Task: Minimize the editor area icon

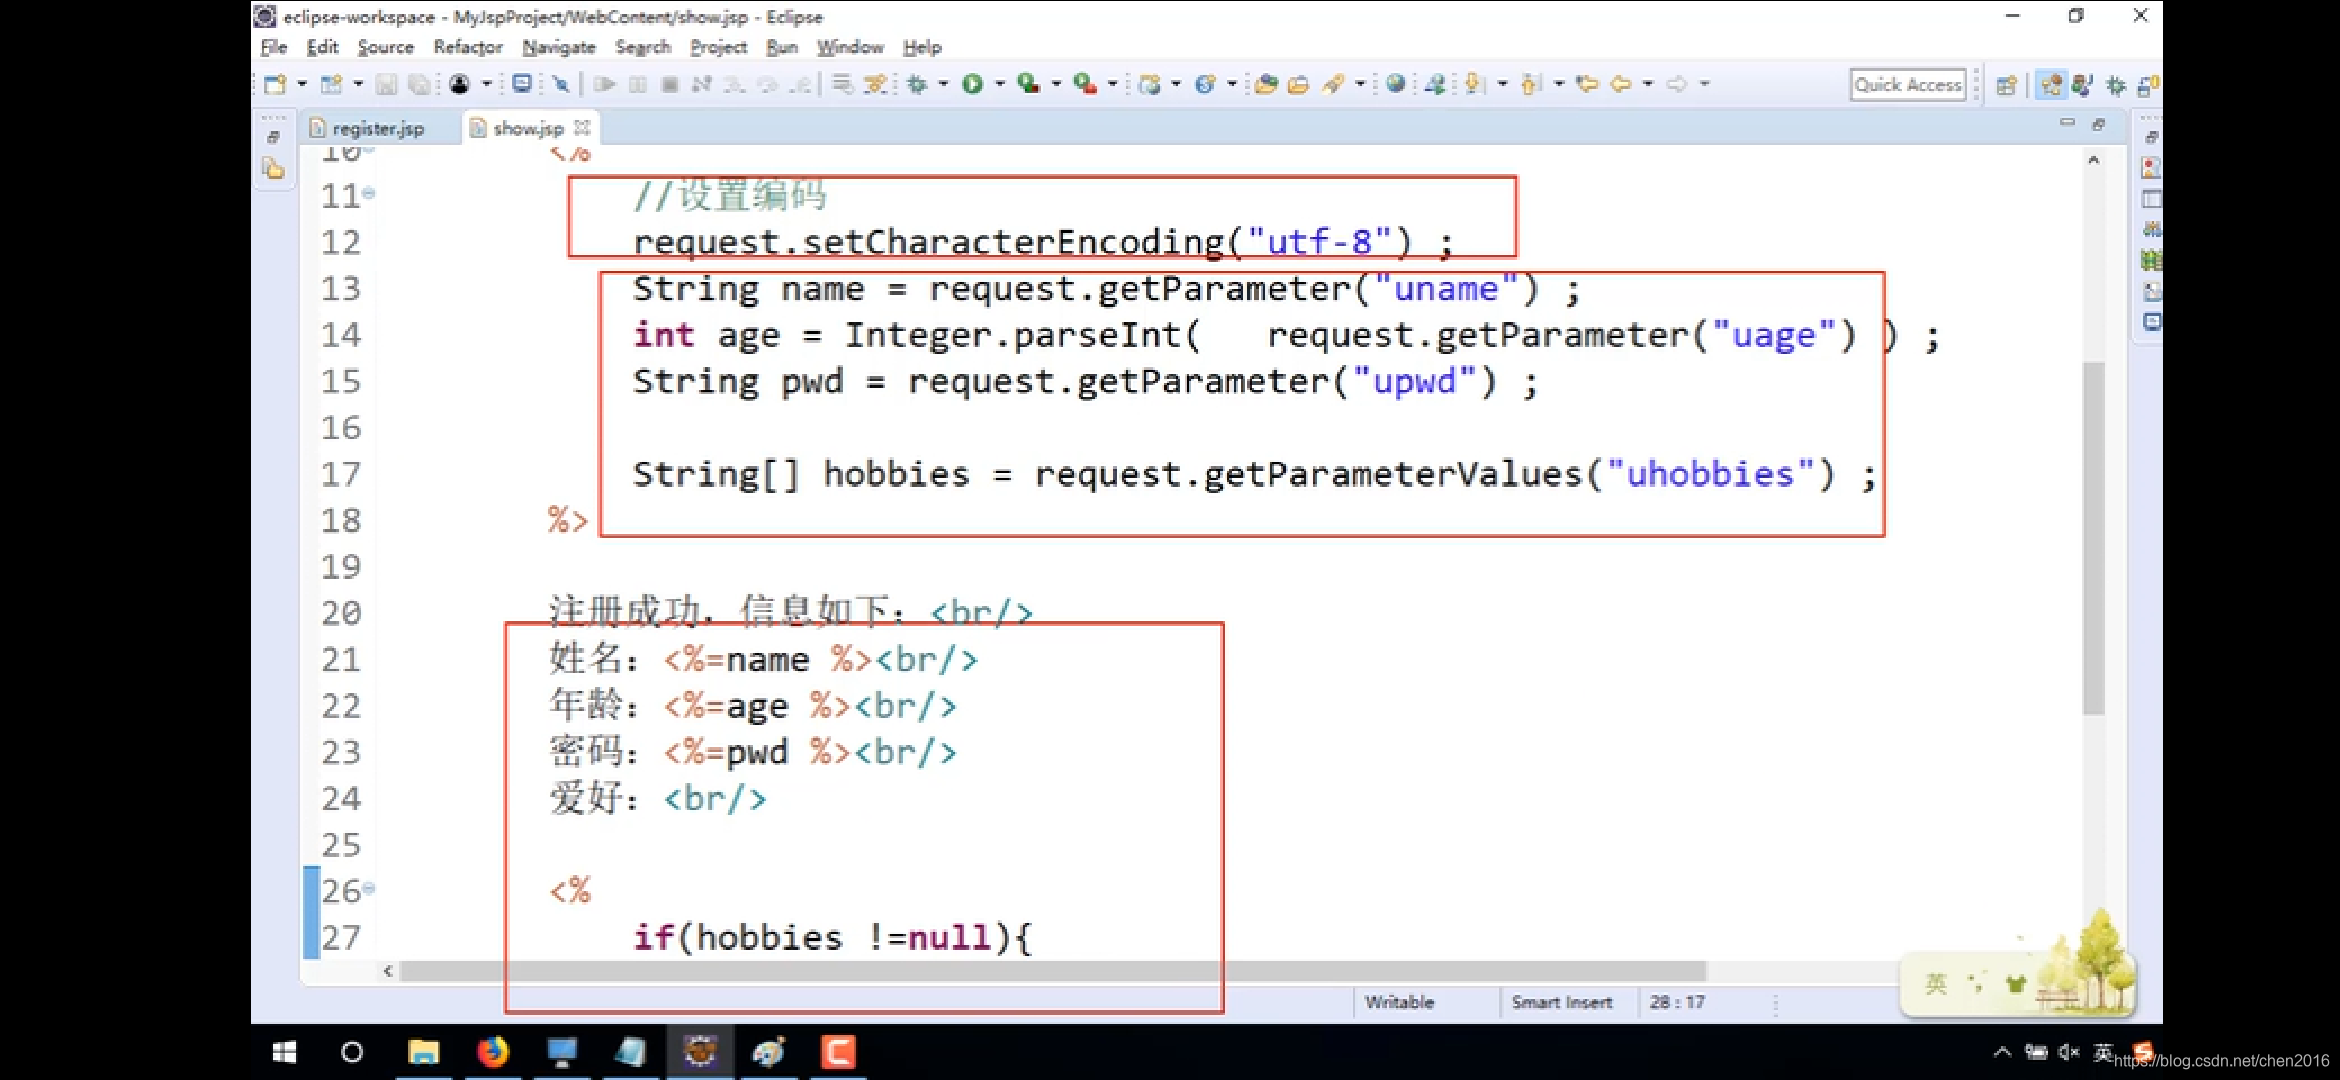Action: pyautogui.click(x=2067, y=123)
